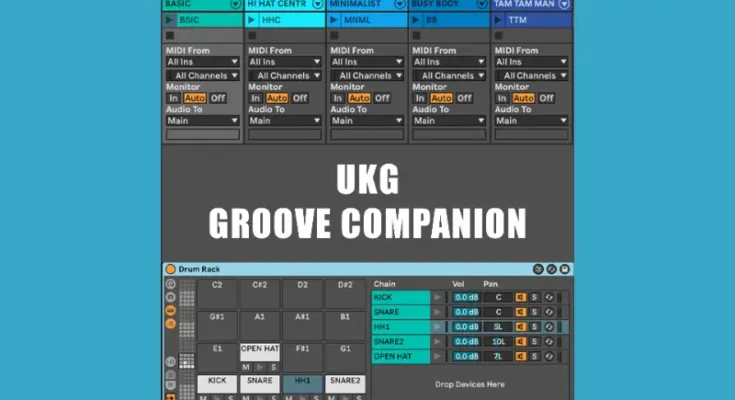Image resolution: width=735 pixels, height=400 pixels.
Task: Toggle the Drum Rack device activator circle
Action: coord(170,269)
